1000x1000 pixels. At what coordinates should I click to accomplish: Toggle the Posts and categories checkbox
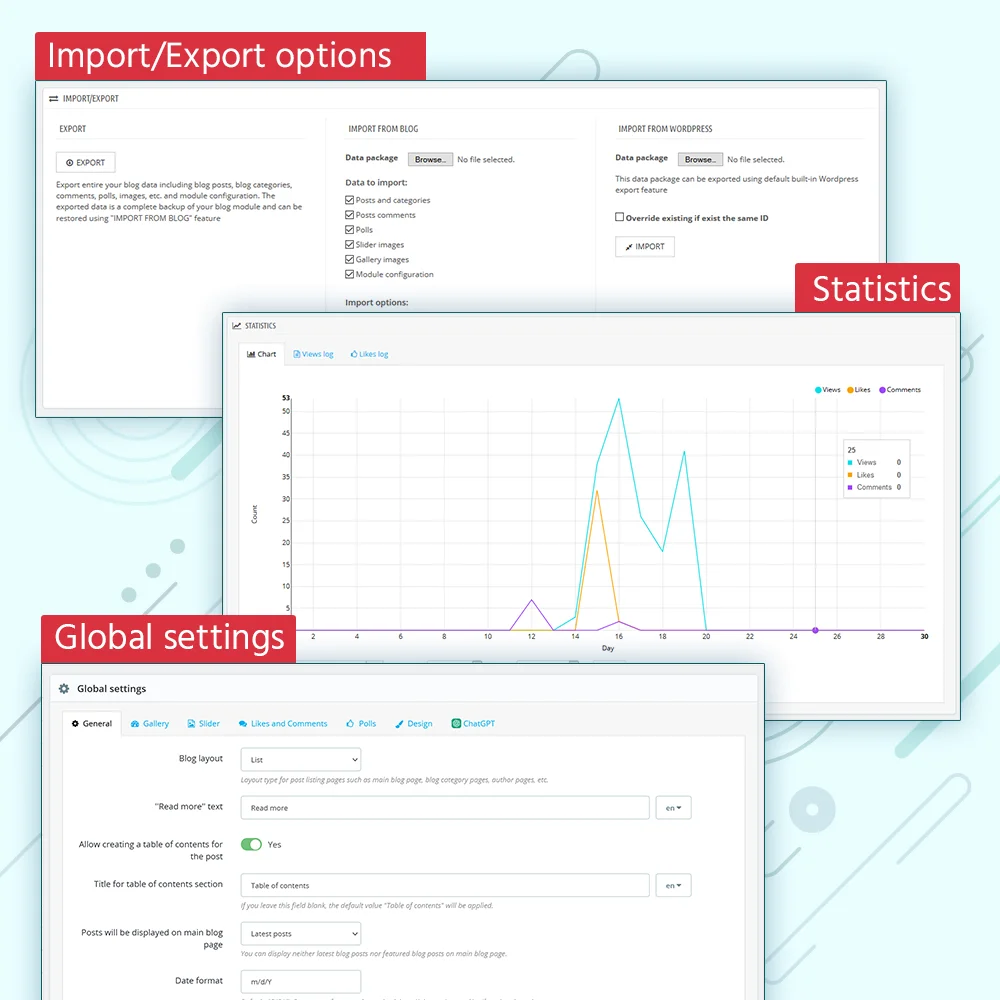pos(350,200)
